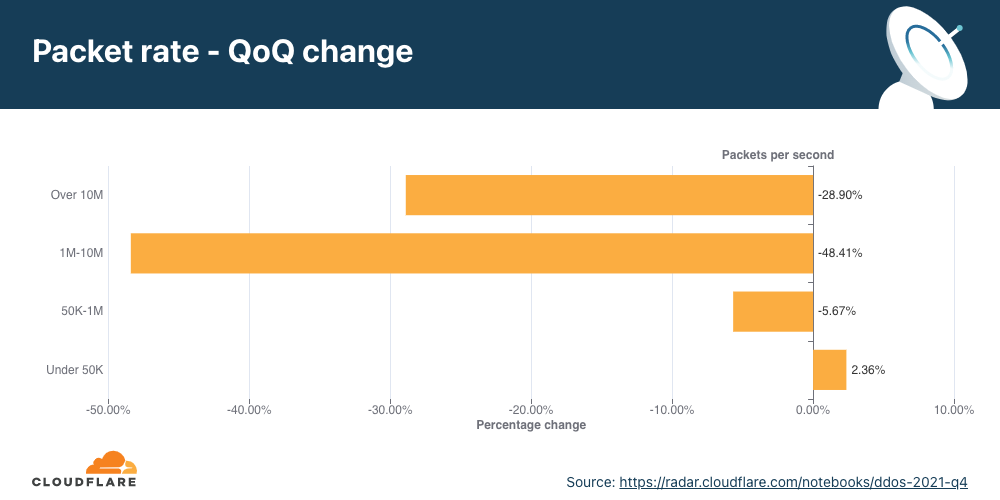Click the 10.00% axis tick label
This screenshot has height=500, width=1000.
point(954,409)
